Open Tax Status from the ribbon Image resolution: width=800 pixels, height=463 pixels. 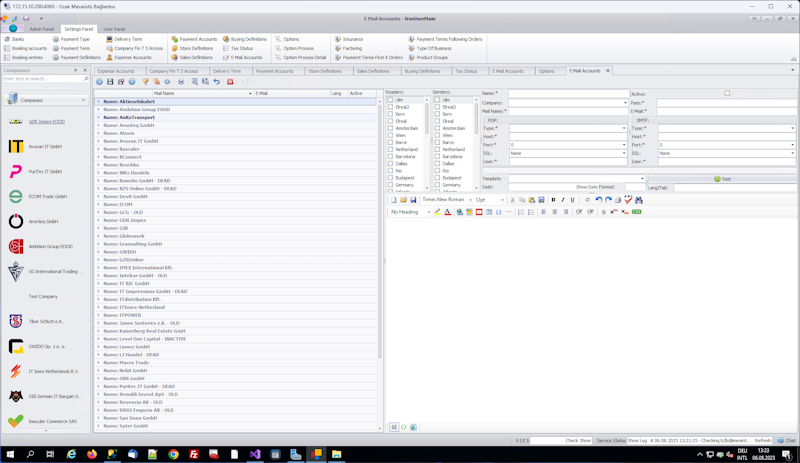[238, 48]
